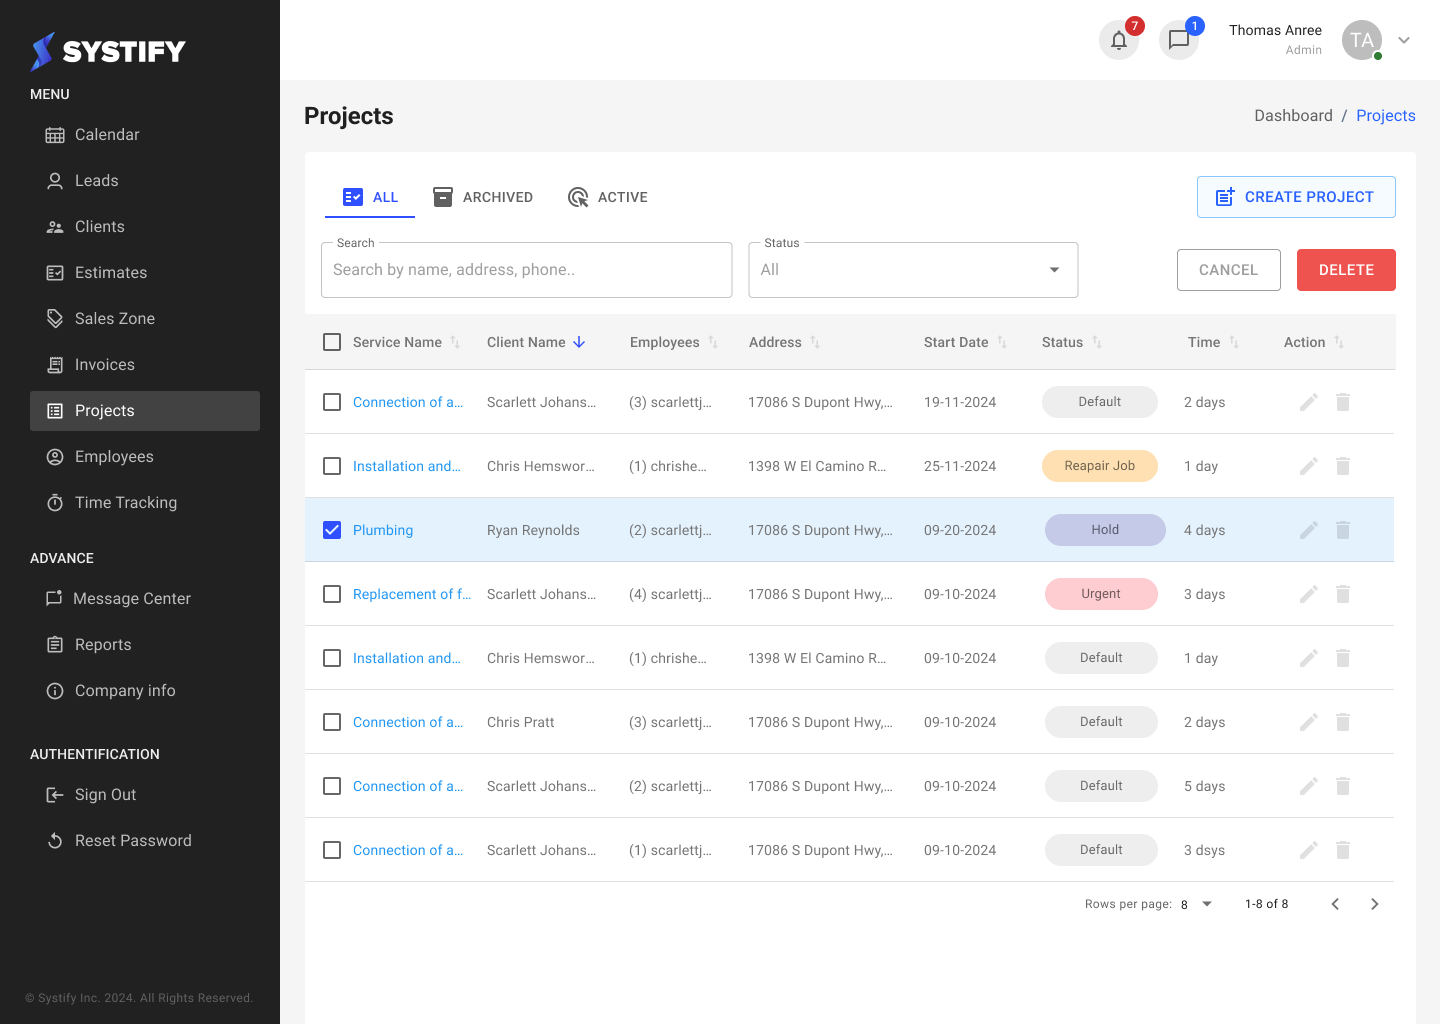Open the Rows per page dropdown
The height and width of the screenshot is (1024, 1440).
[x=1195, y=903]
